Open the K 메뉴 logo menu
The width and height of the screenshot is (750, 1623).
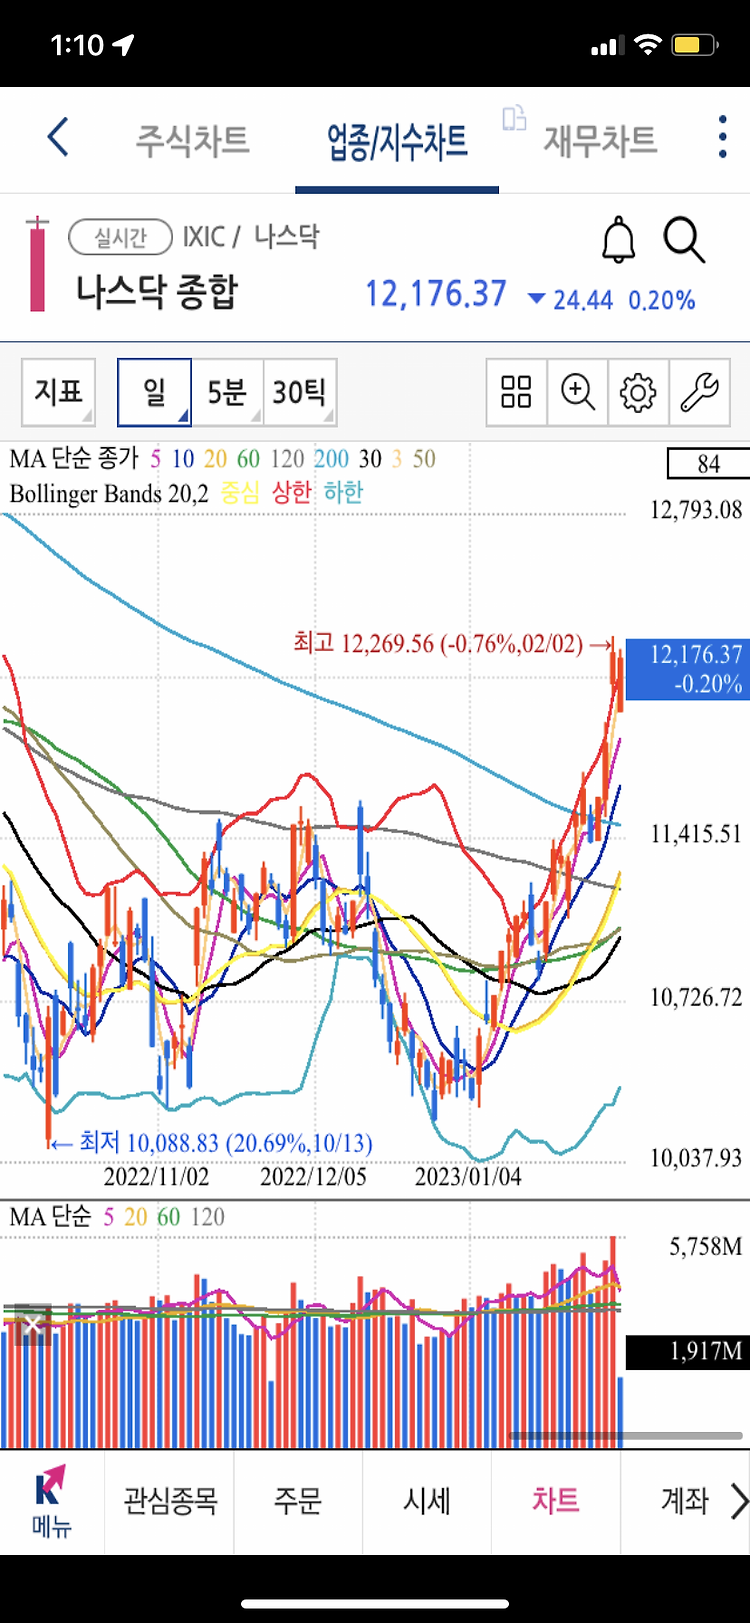coord(50,1501)
